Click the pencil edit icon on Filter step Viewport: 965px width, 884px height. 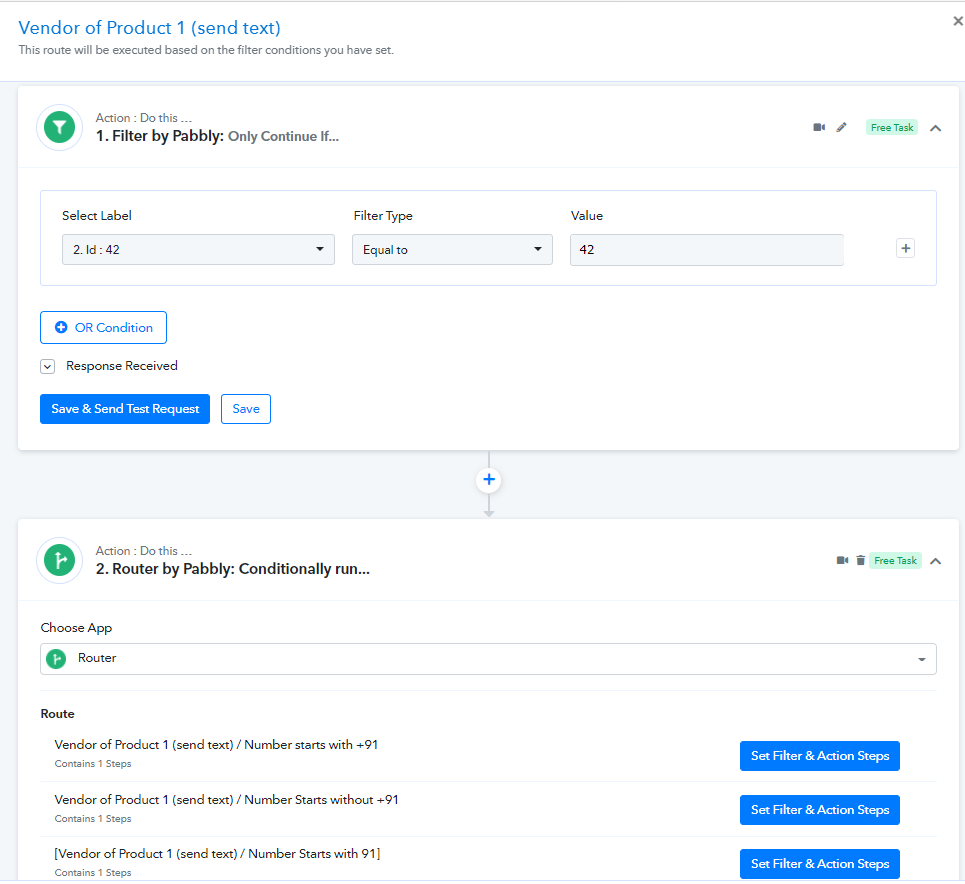click(x=841, y=127)
